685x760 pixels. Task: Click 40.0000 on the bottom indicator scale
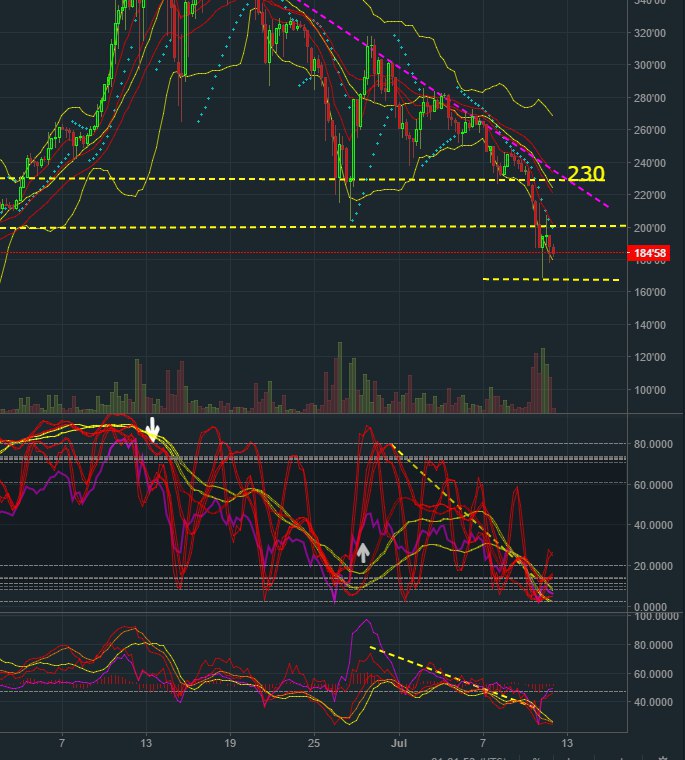(x=653, y=702)
